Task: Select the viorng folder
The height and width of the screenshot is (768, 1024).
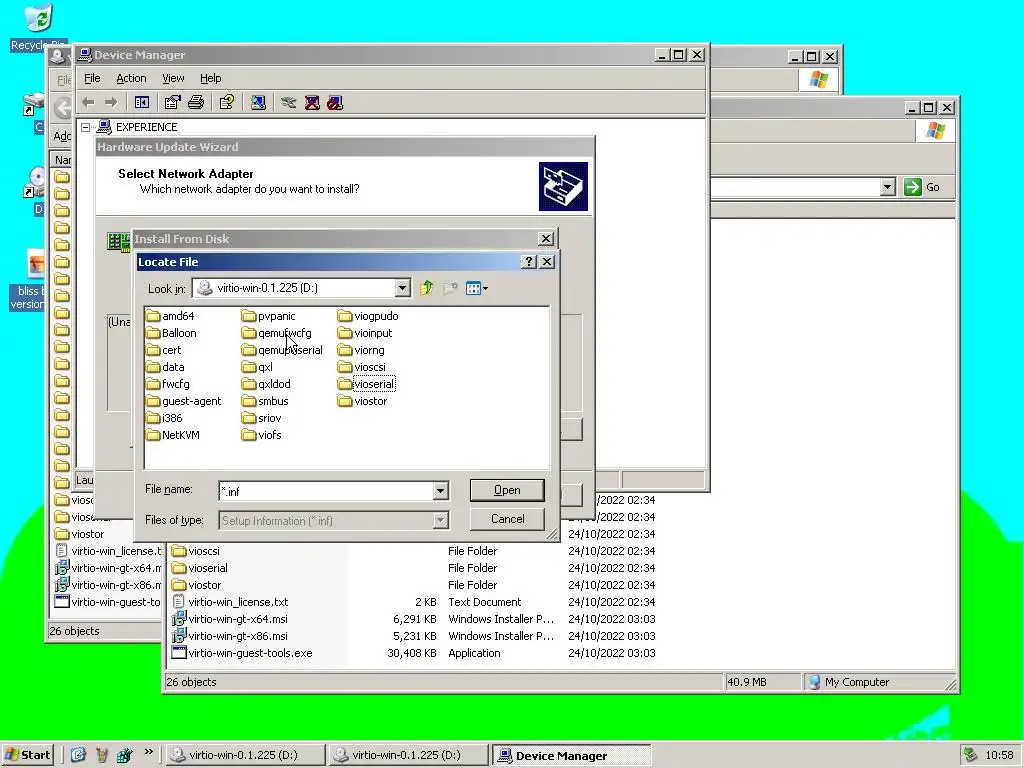Action: pyautogui.click(x=362, y=350)
